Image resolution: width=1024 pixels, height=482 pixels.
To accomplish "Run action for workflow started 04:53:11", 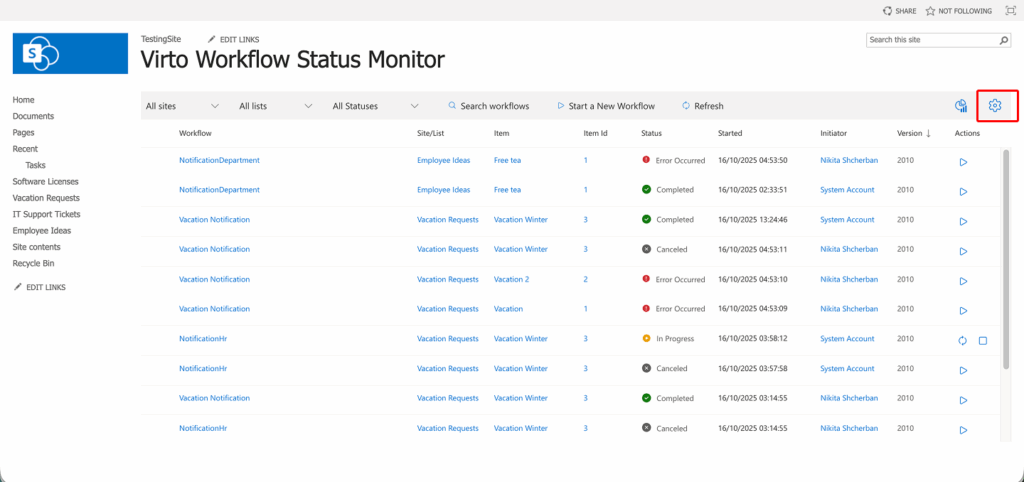I will pyautogui.click(x=963, y=251).
